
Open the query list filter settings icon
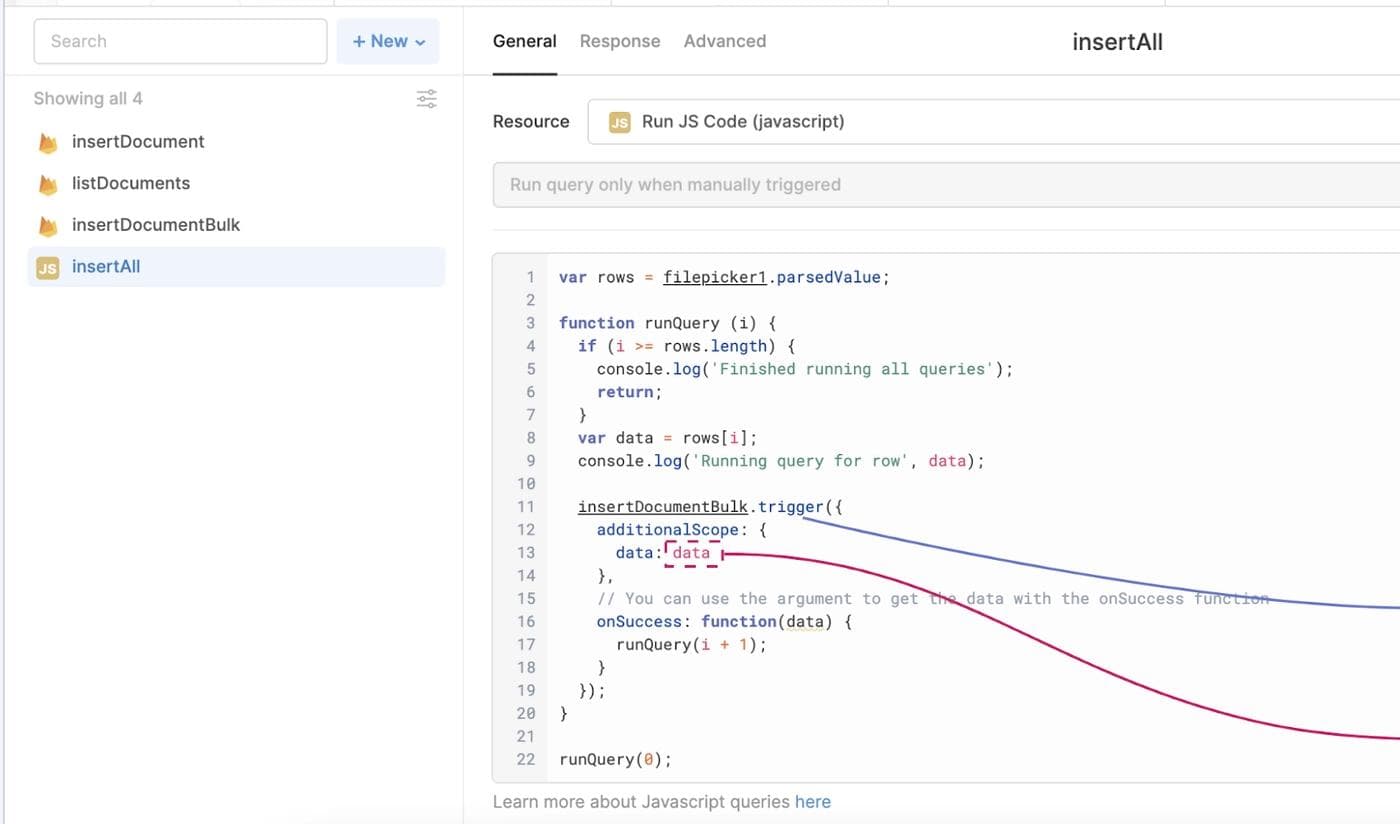tap(426, 99)
